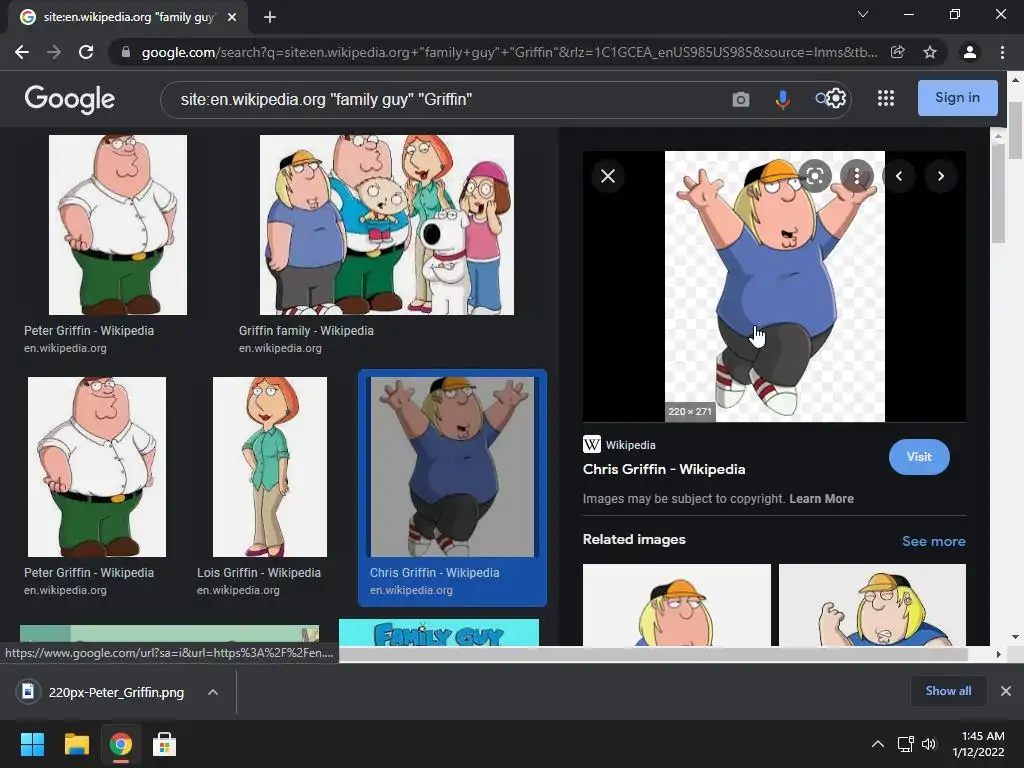Viewport: 1024px width, 768px height.
Task: Close the image preview panel
Action: point(608,176)
